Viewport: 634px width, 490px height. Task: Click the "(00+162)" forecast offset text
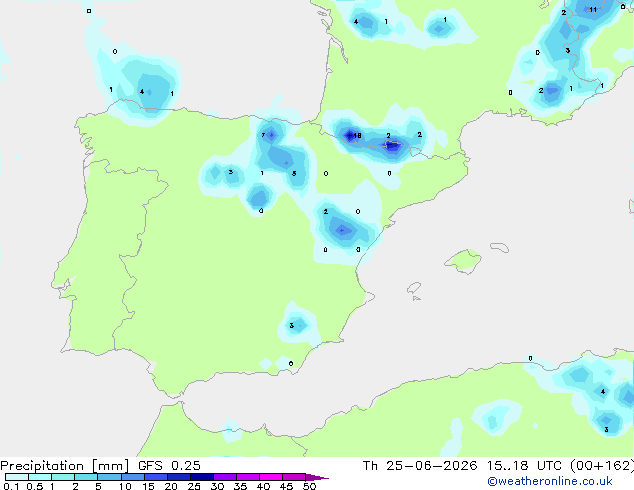coord(602,466)
